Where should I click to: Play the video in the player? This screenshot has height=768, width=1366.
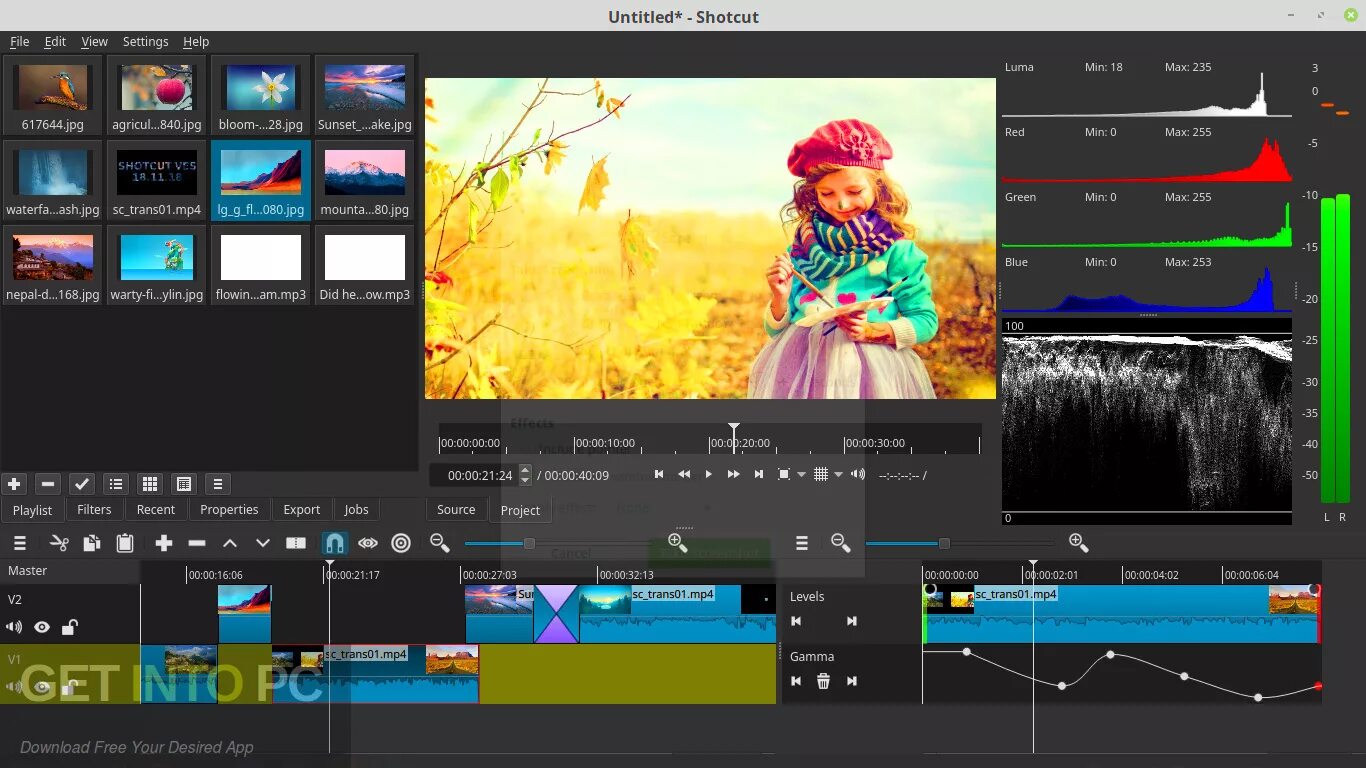tap(709, 474)
